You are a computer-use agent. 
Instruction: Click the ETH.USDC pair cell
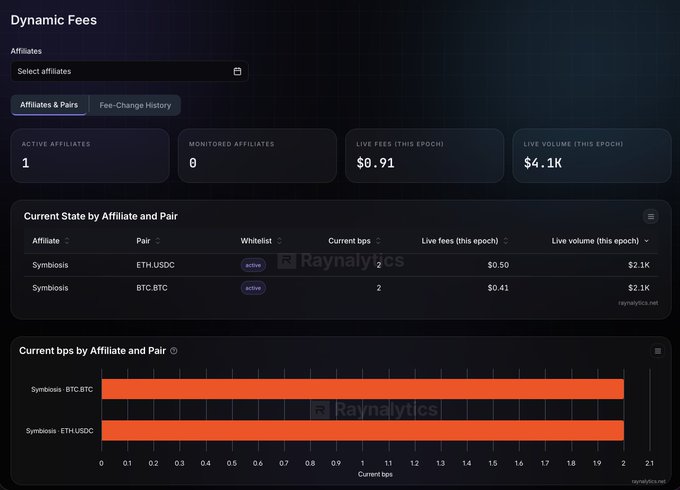click(155, 265)
